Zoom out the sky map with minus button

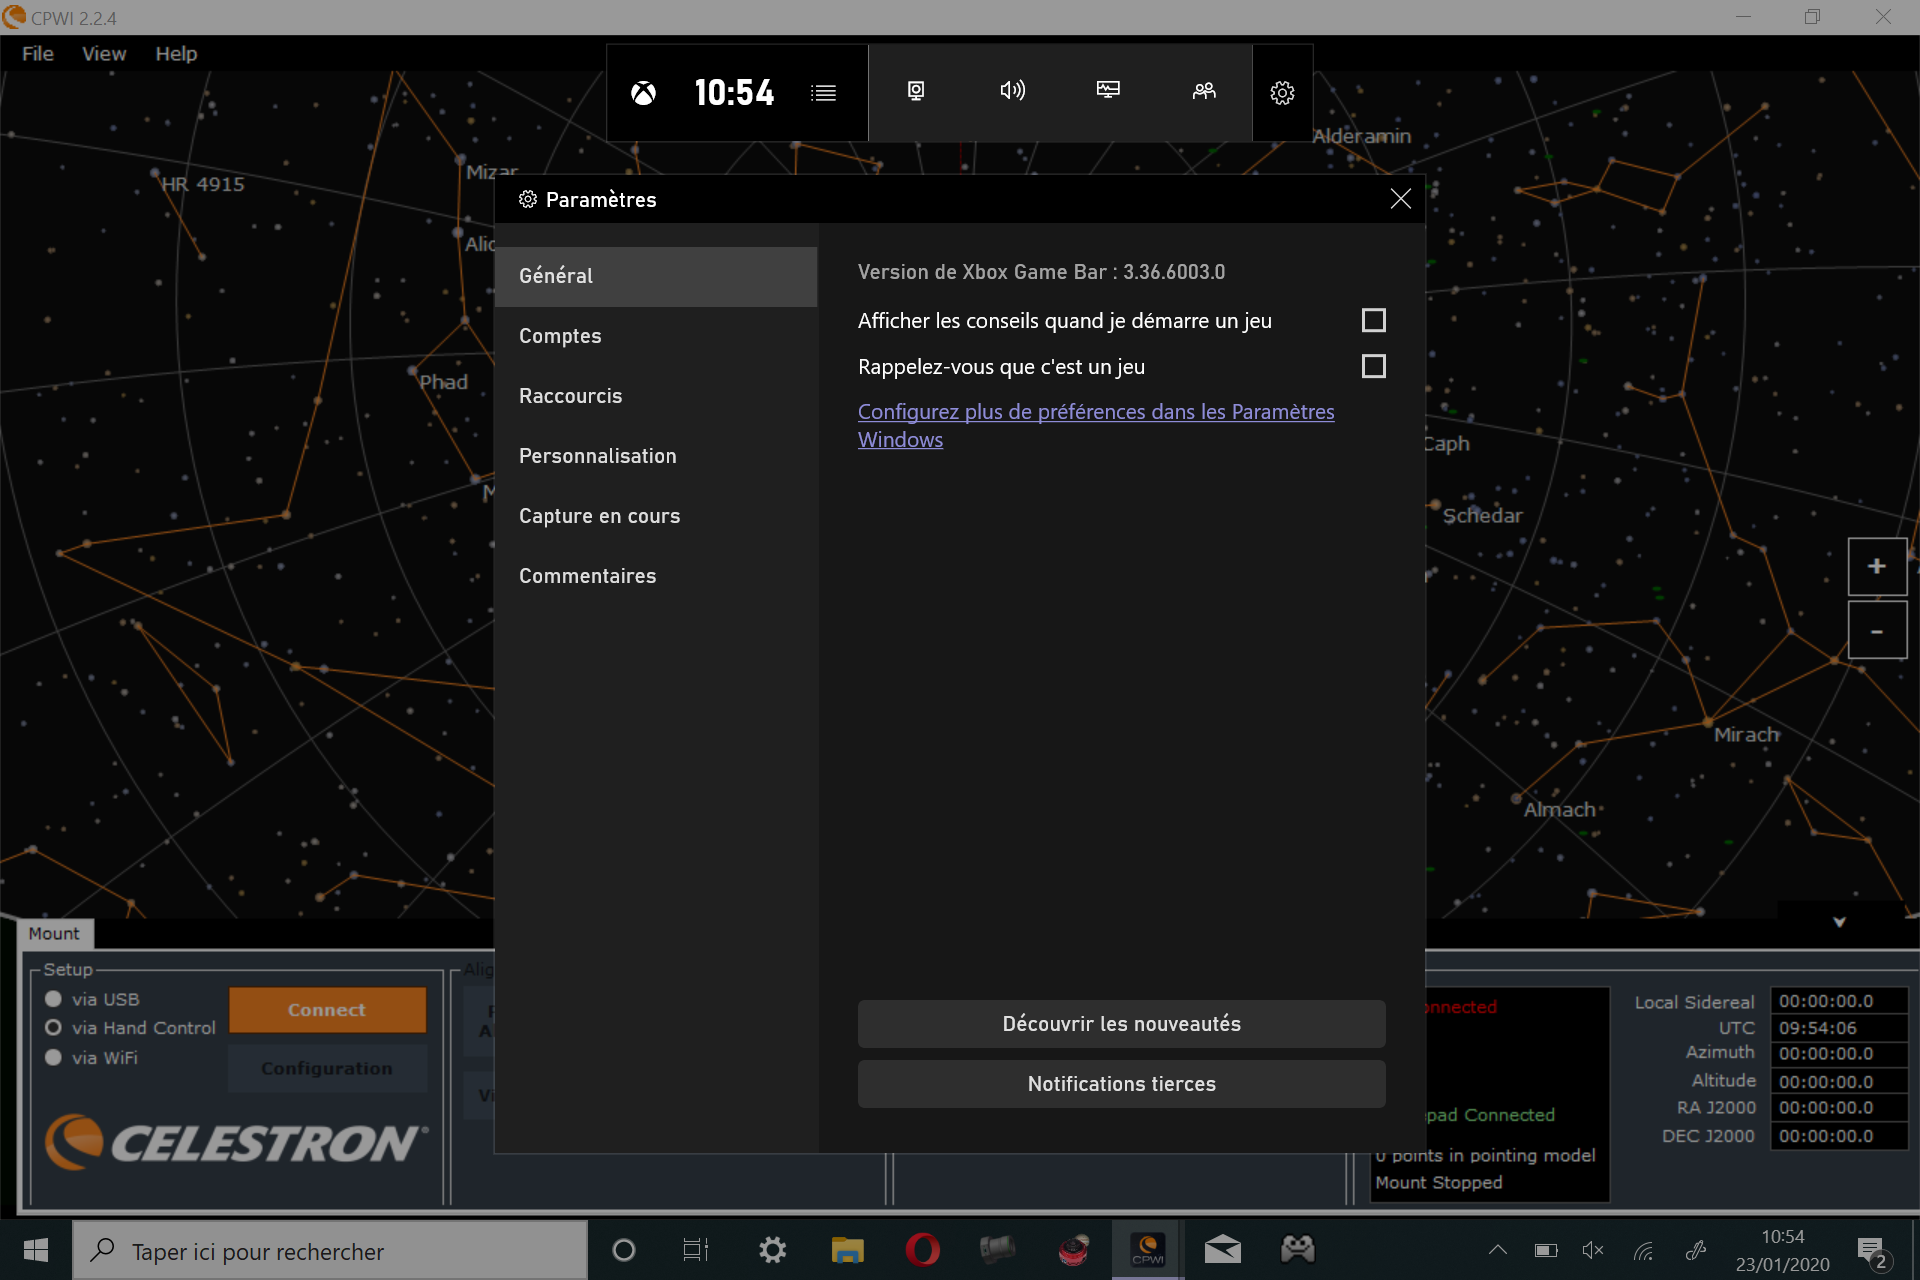click(x=1877, y=631)
